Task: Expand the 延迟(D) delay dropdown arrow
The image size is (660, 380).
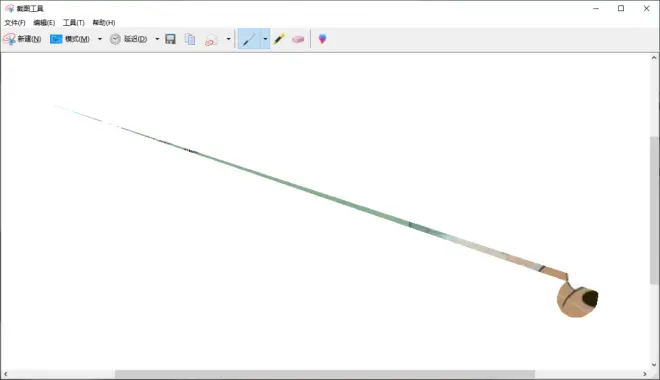Action: 157,39
